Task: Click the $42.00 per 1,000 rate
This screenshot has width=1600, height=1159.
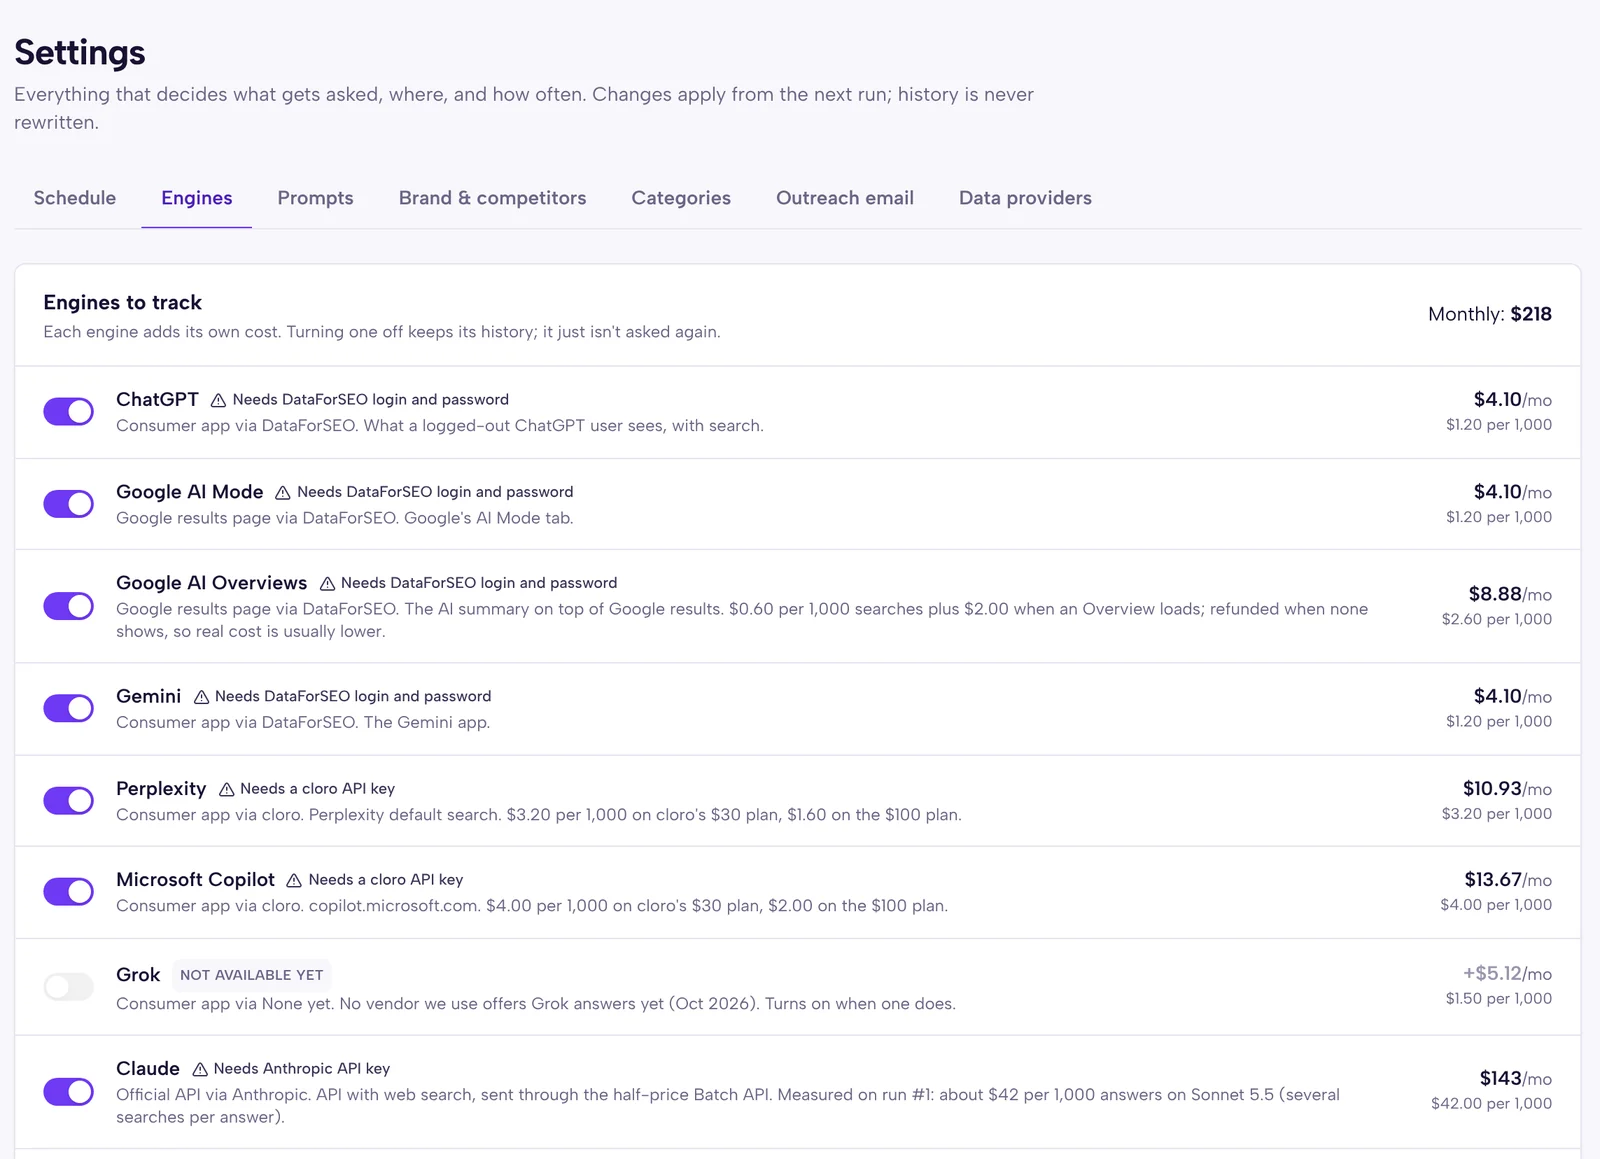Action: [1491, 1104]
